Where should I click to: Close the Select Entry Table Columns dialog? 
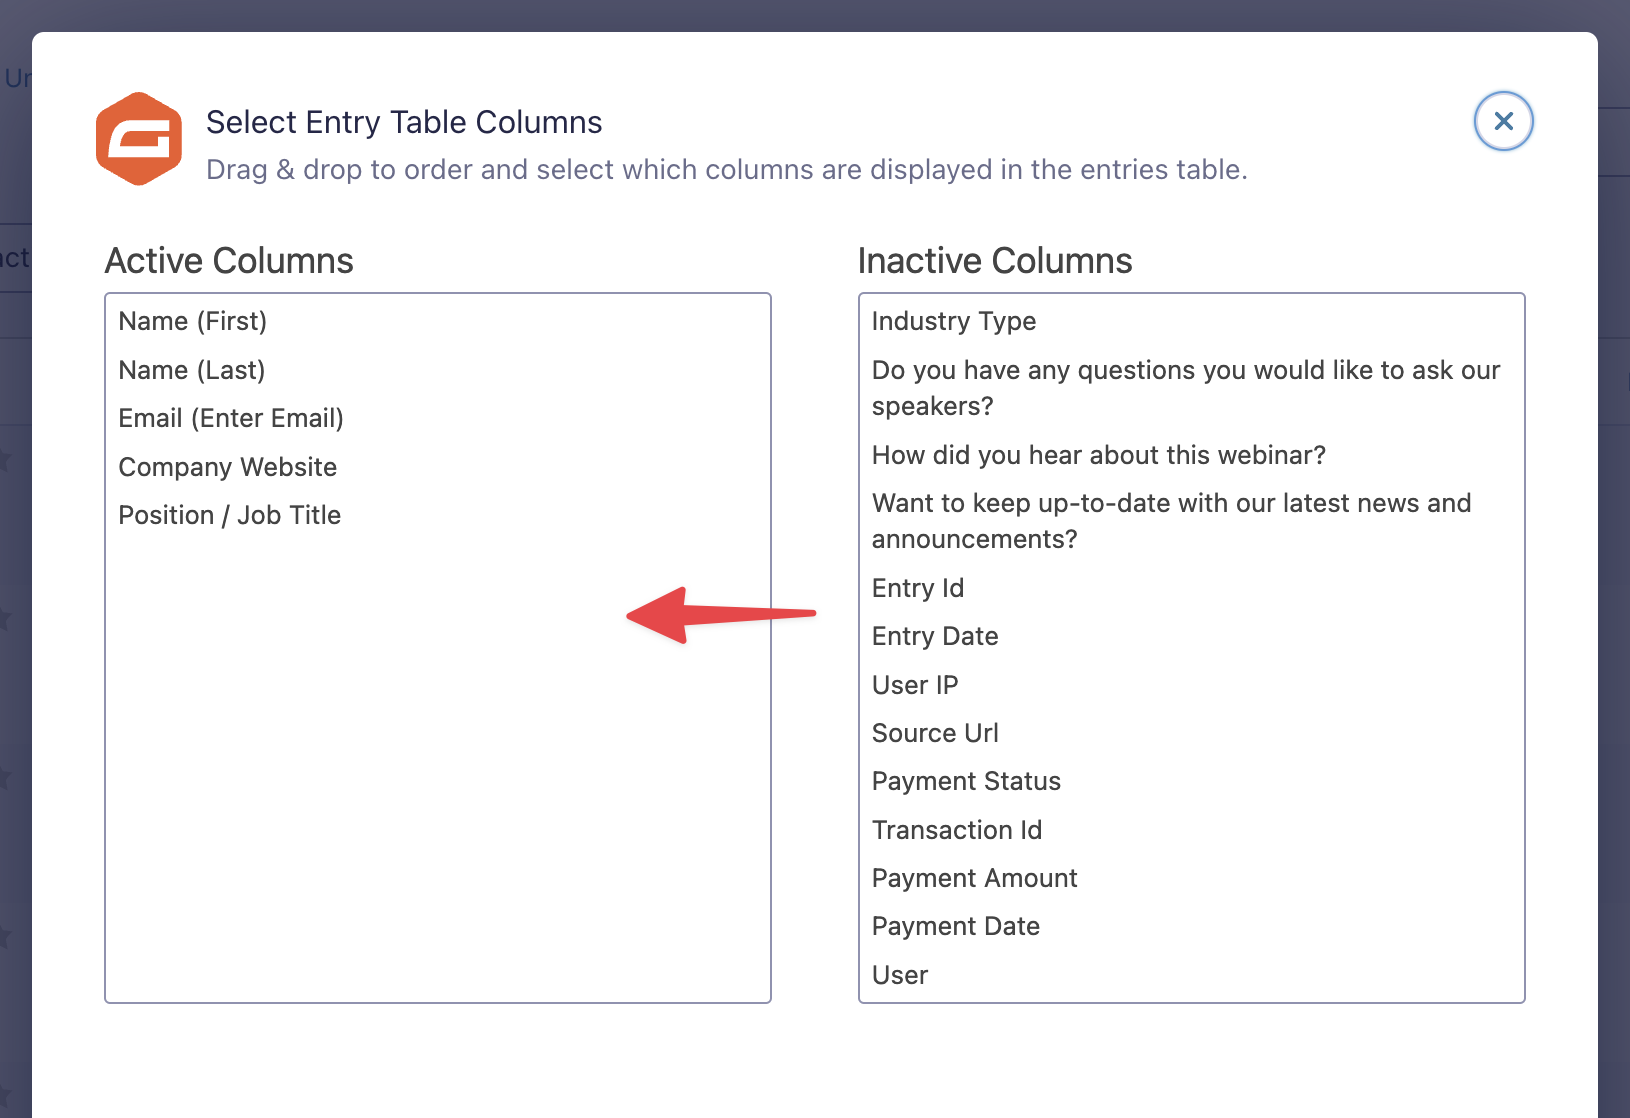1503,121
